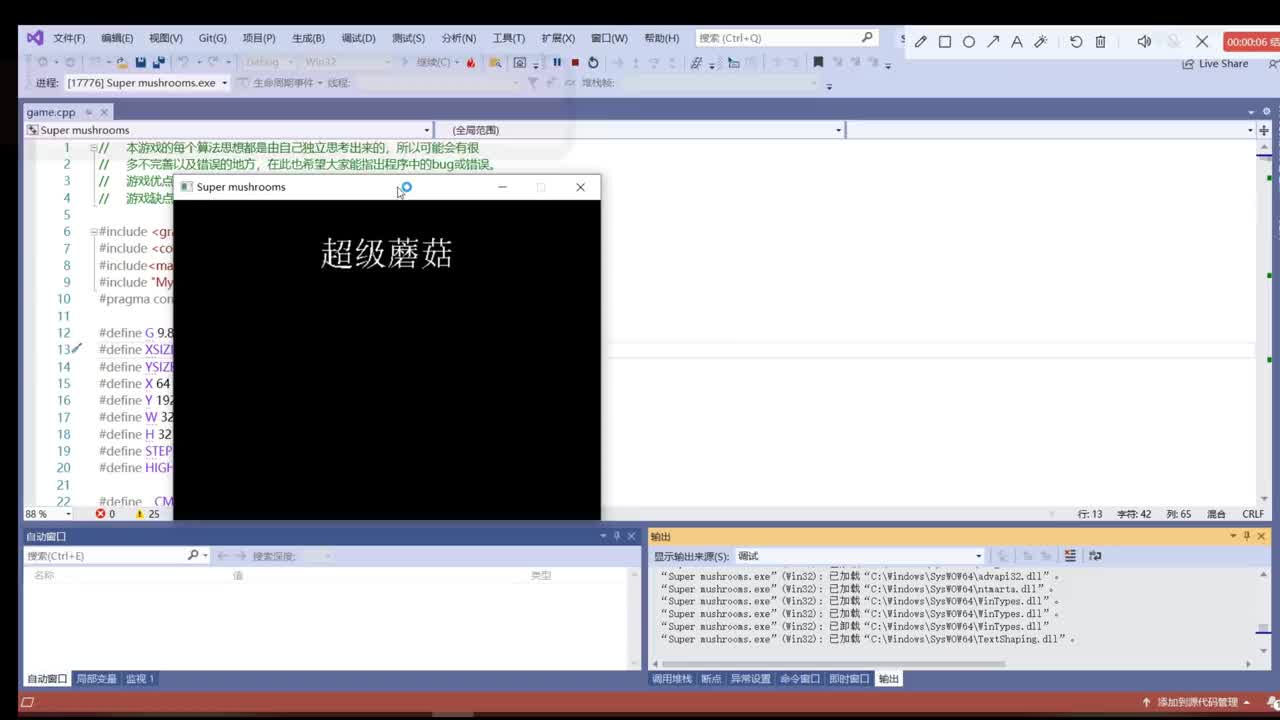Switch to the 命令窗口 tab
1280x720 pixels.
tap(800, 679)
